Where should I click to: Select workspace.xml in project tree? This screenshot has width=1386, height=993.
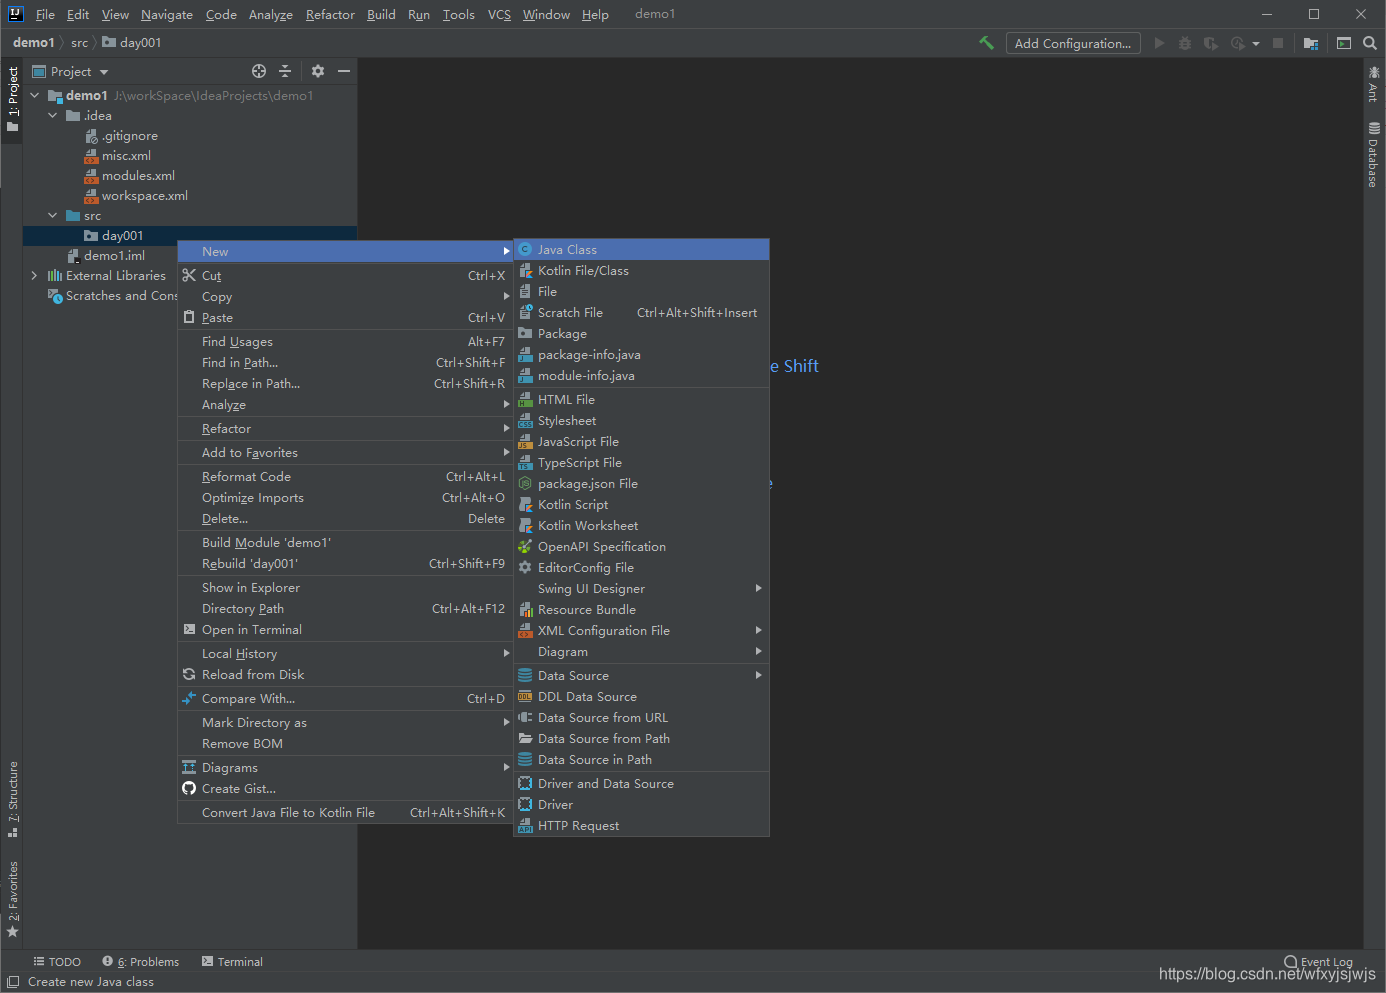click(144, 196)
